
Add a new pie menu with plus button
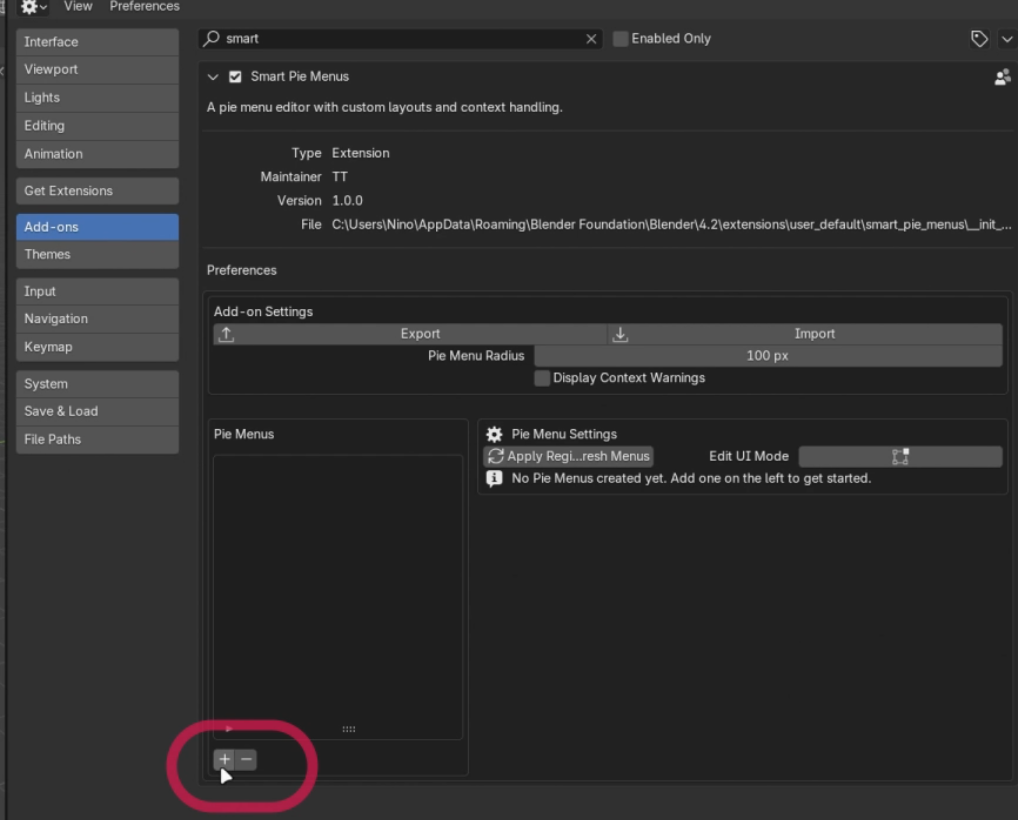coord(225,759)
